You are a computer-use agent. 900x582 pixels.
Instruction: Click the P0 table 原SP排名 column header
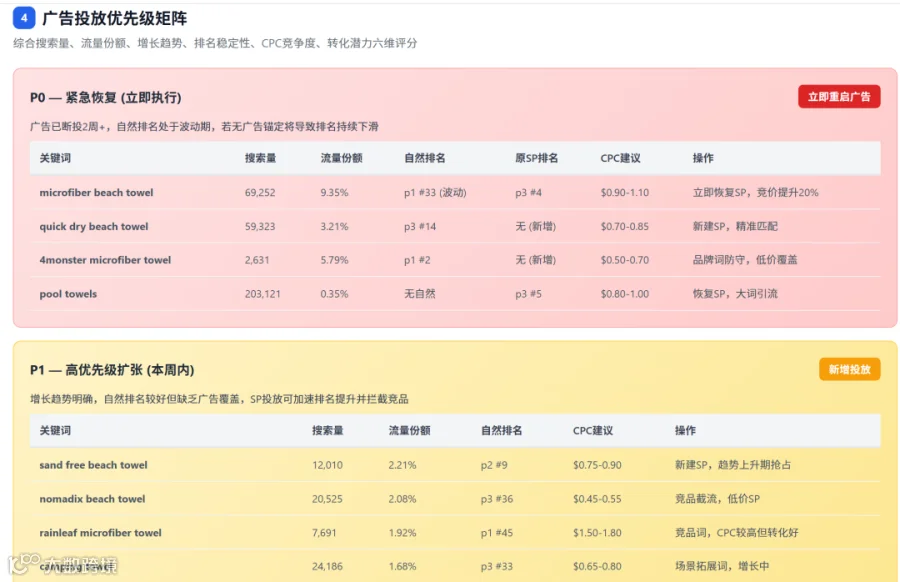click(x=536, y=158)
